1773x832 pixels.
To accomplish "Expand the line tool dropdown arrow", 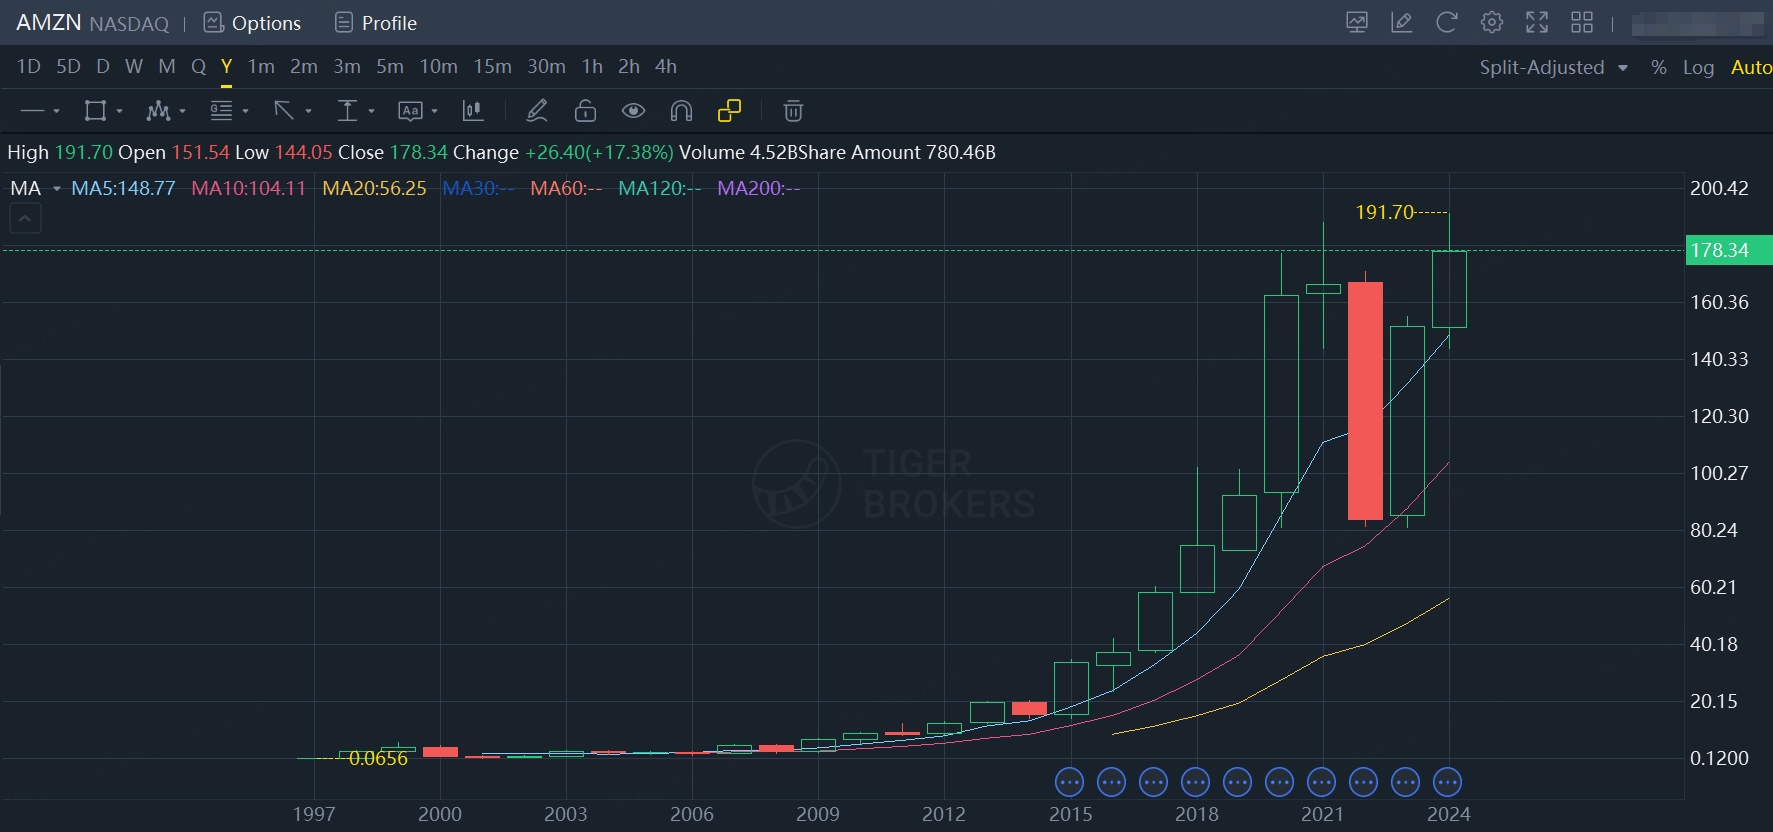I will (56, 111).
